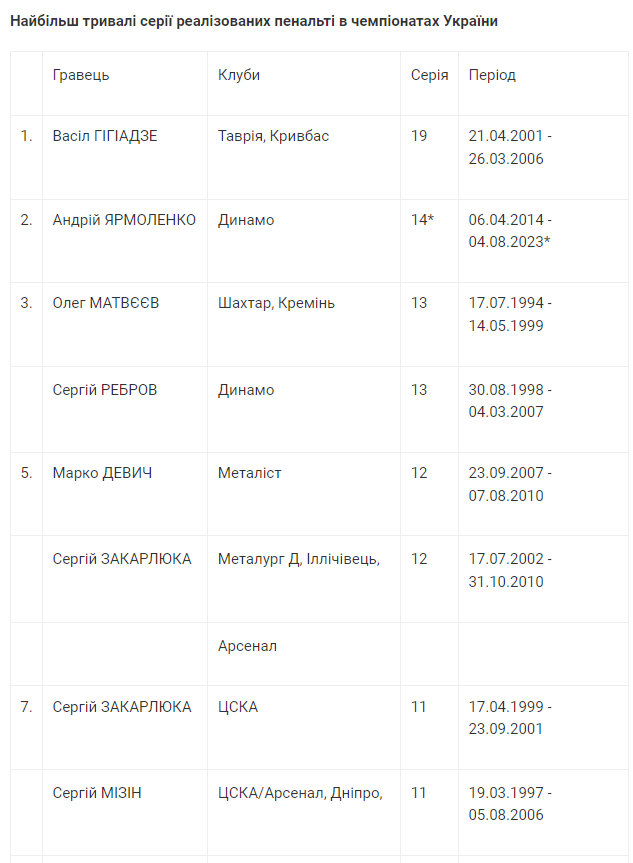
Task: Click the Клуби column header
Action: (239, 75)
